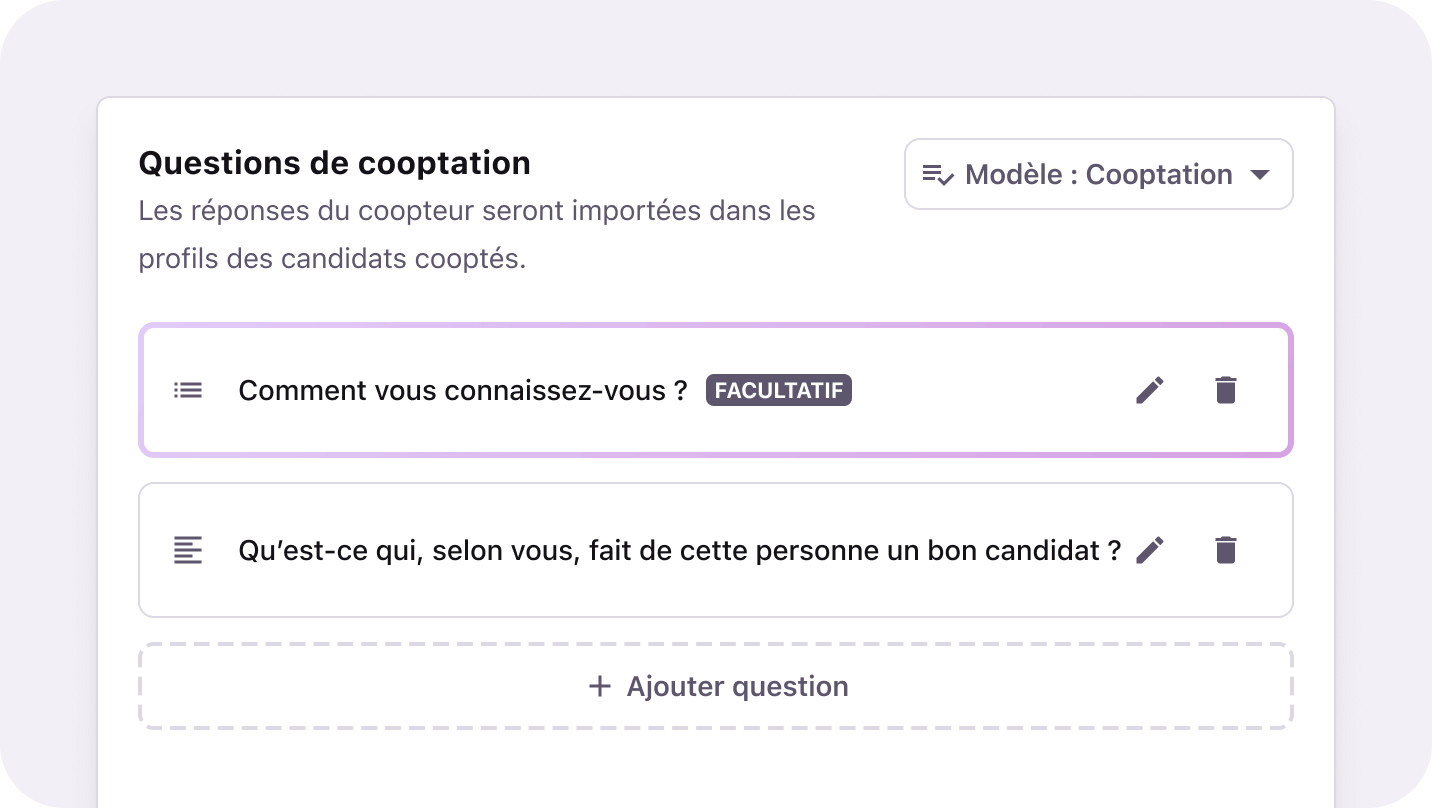Open the model picker labeled Cooptation

(x=1098, y=174)
